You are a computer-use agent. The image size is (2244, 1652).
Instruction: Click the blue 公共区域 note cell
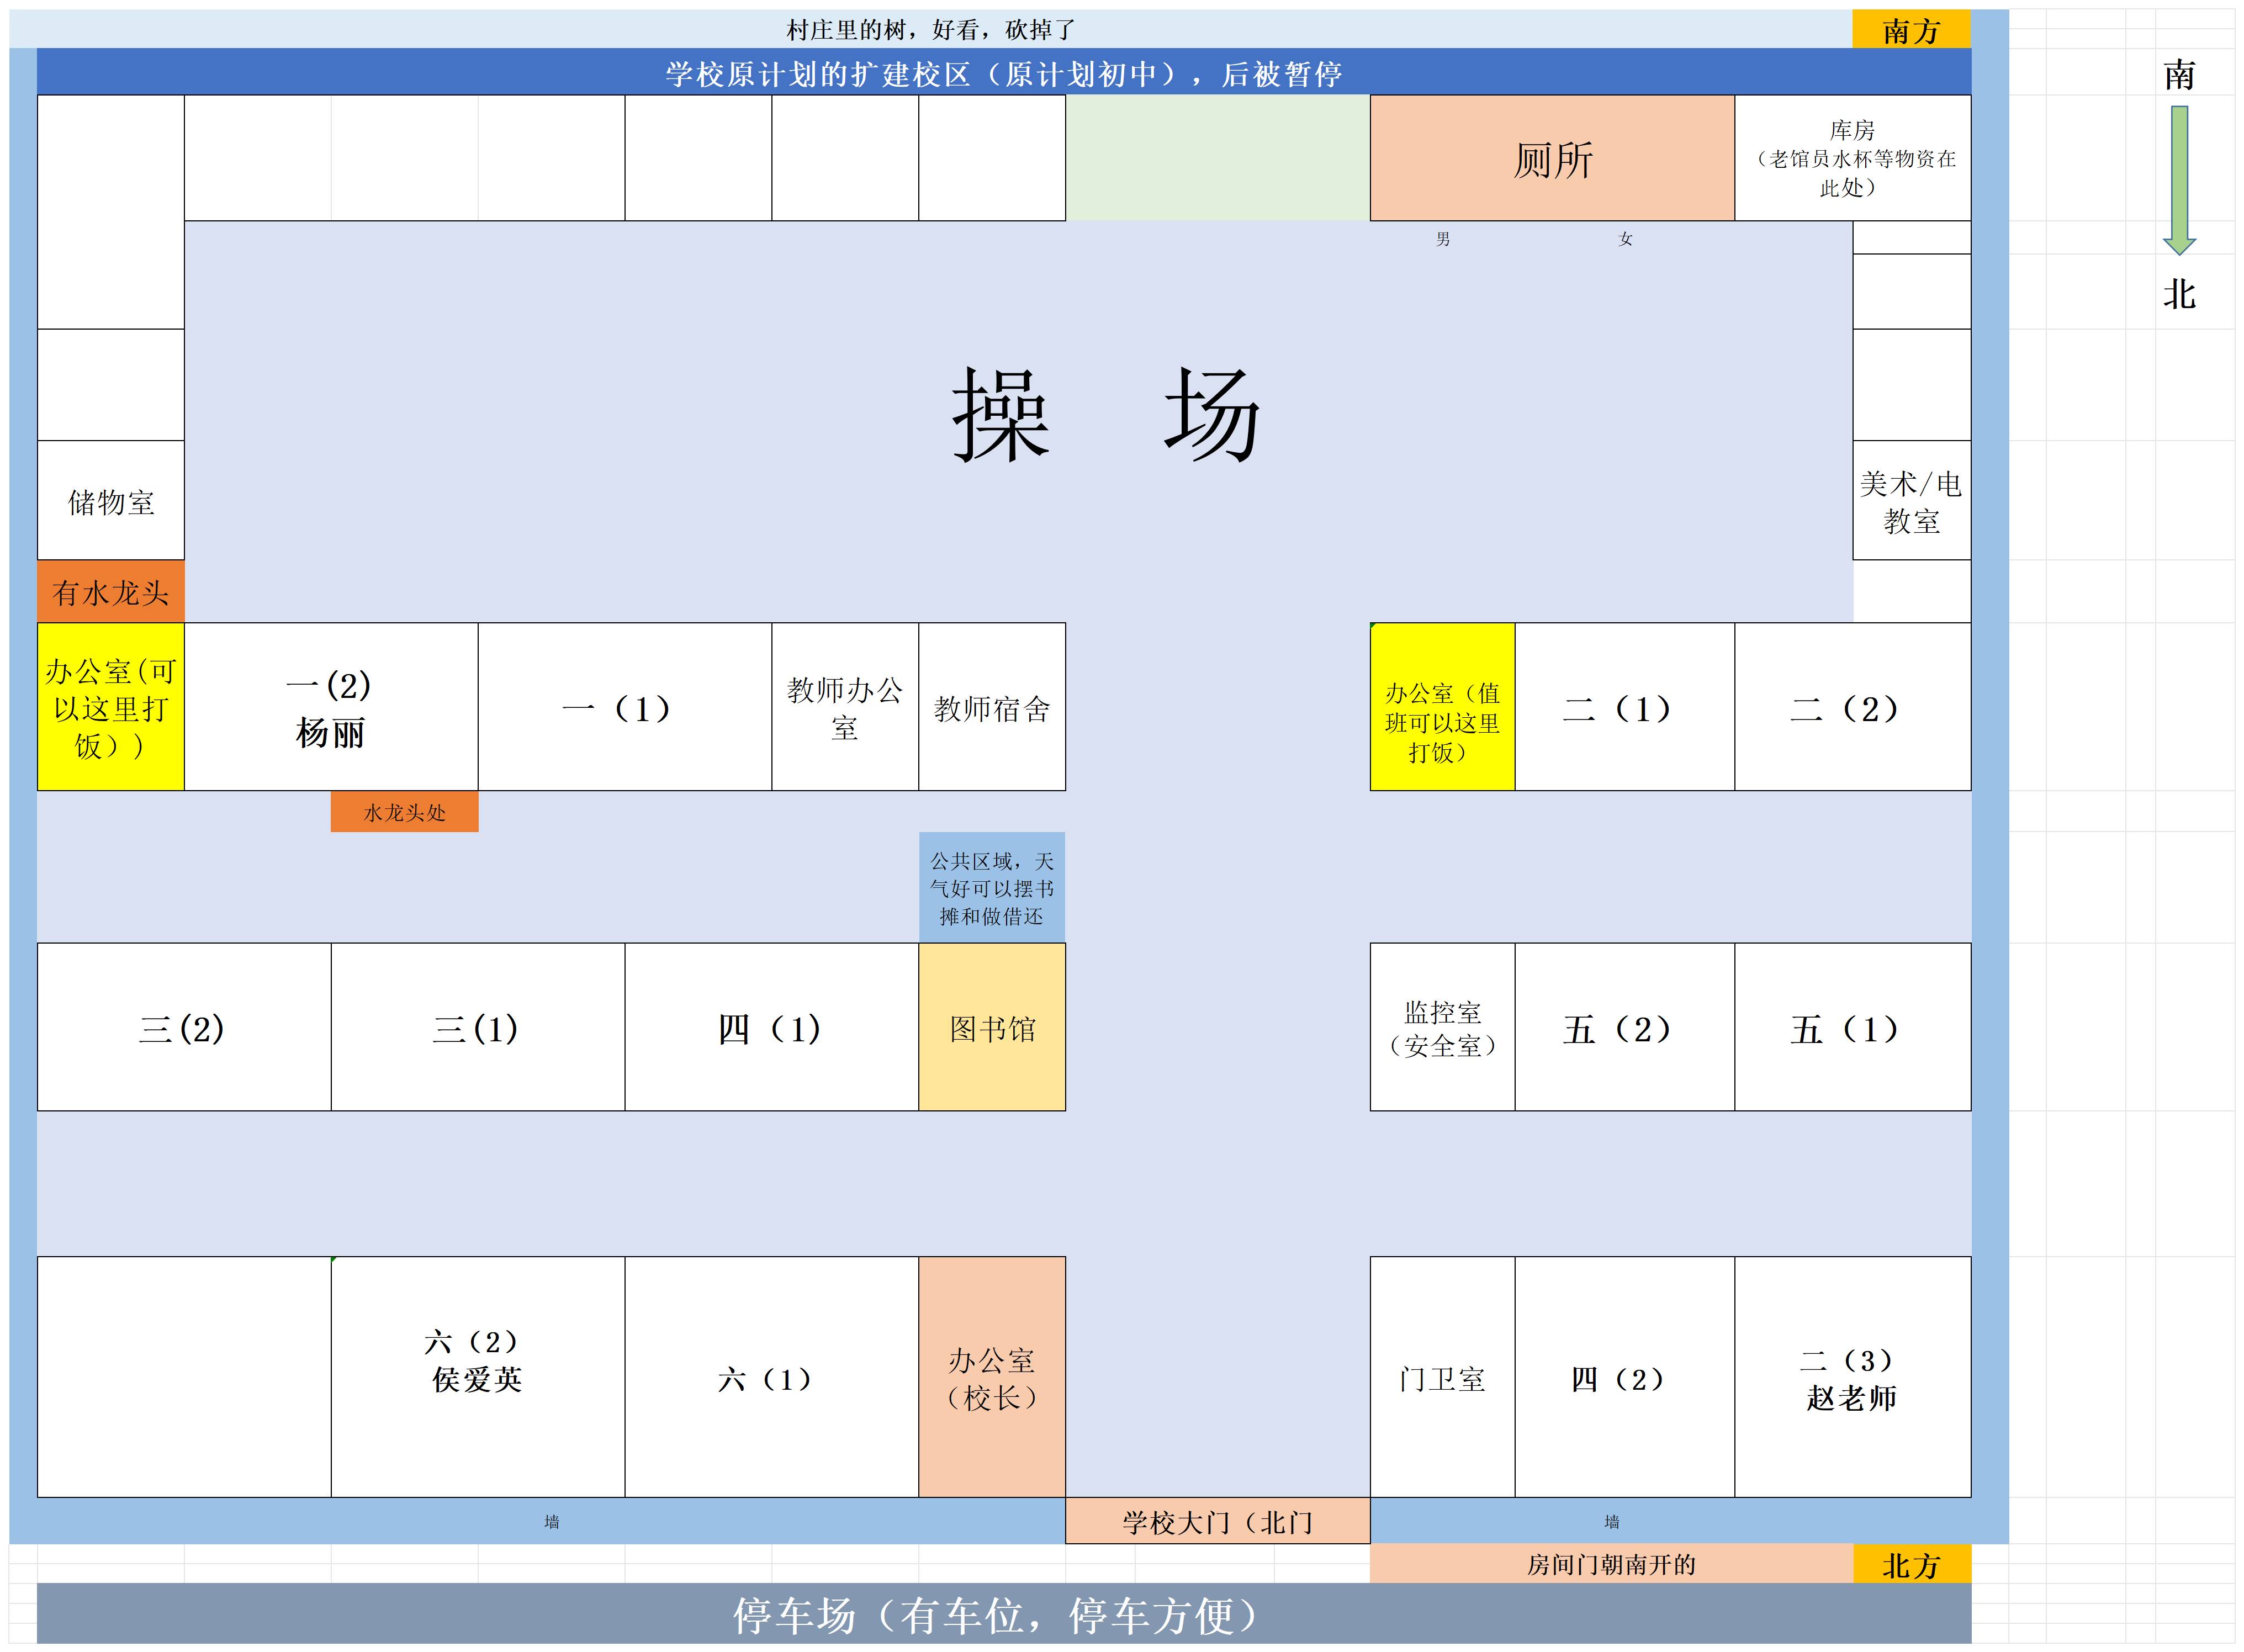pos(991,887)
